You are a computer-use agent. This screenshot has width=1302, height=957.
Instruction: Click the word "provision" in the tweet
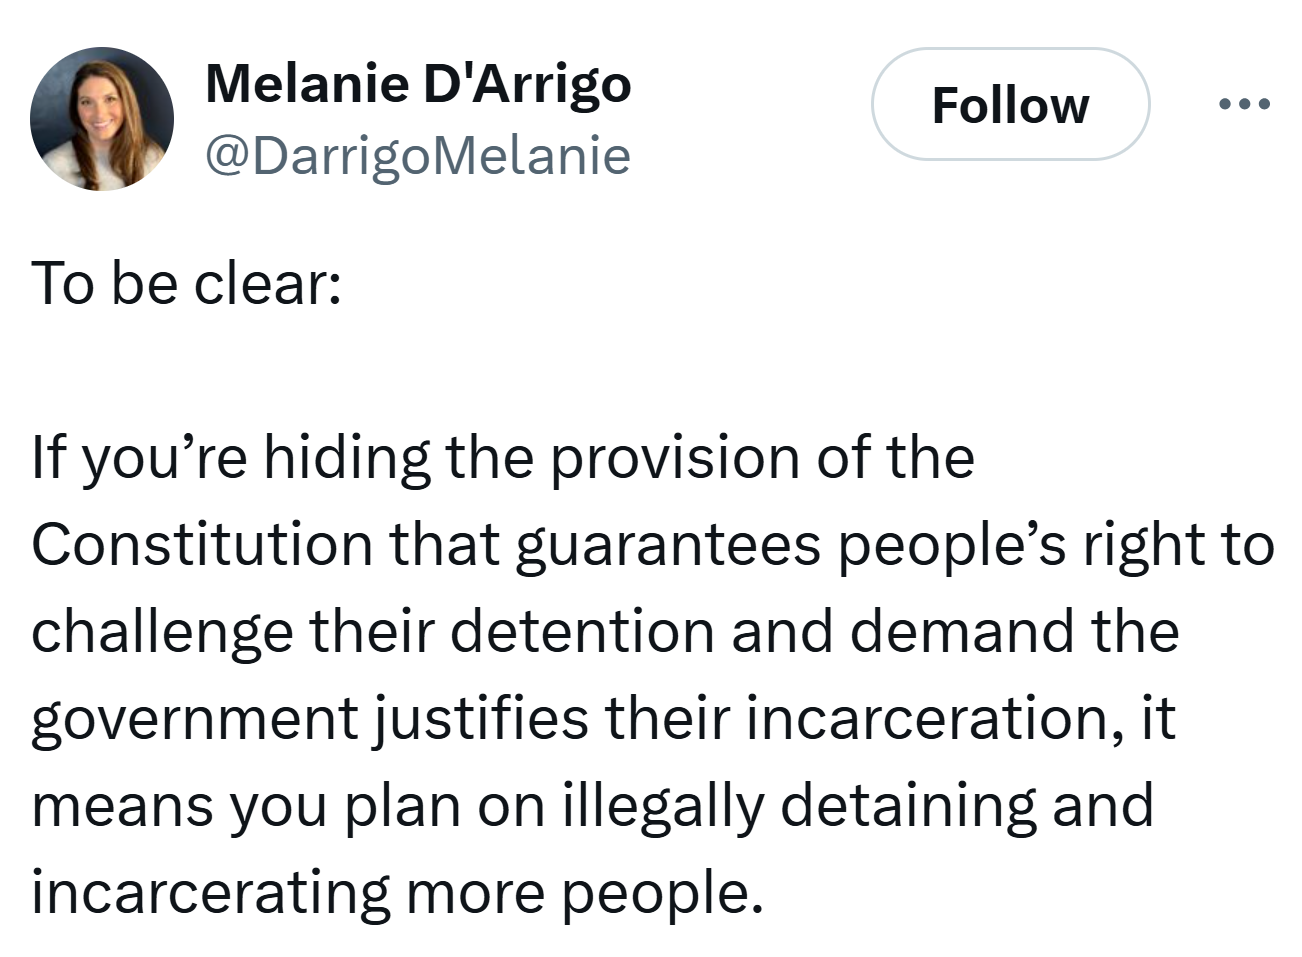(677, 458)
